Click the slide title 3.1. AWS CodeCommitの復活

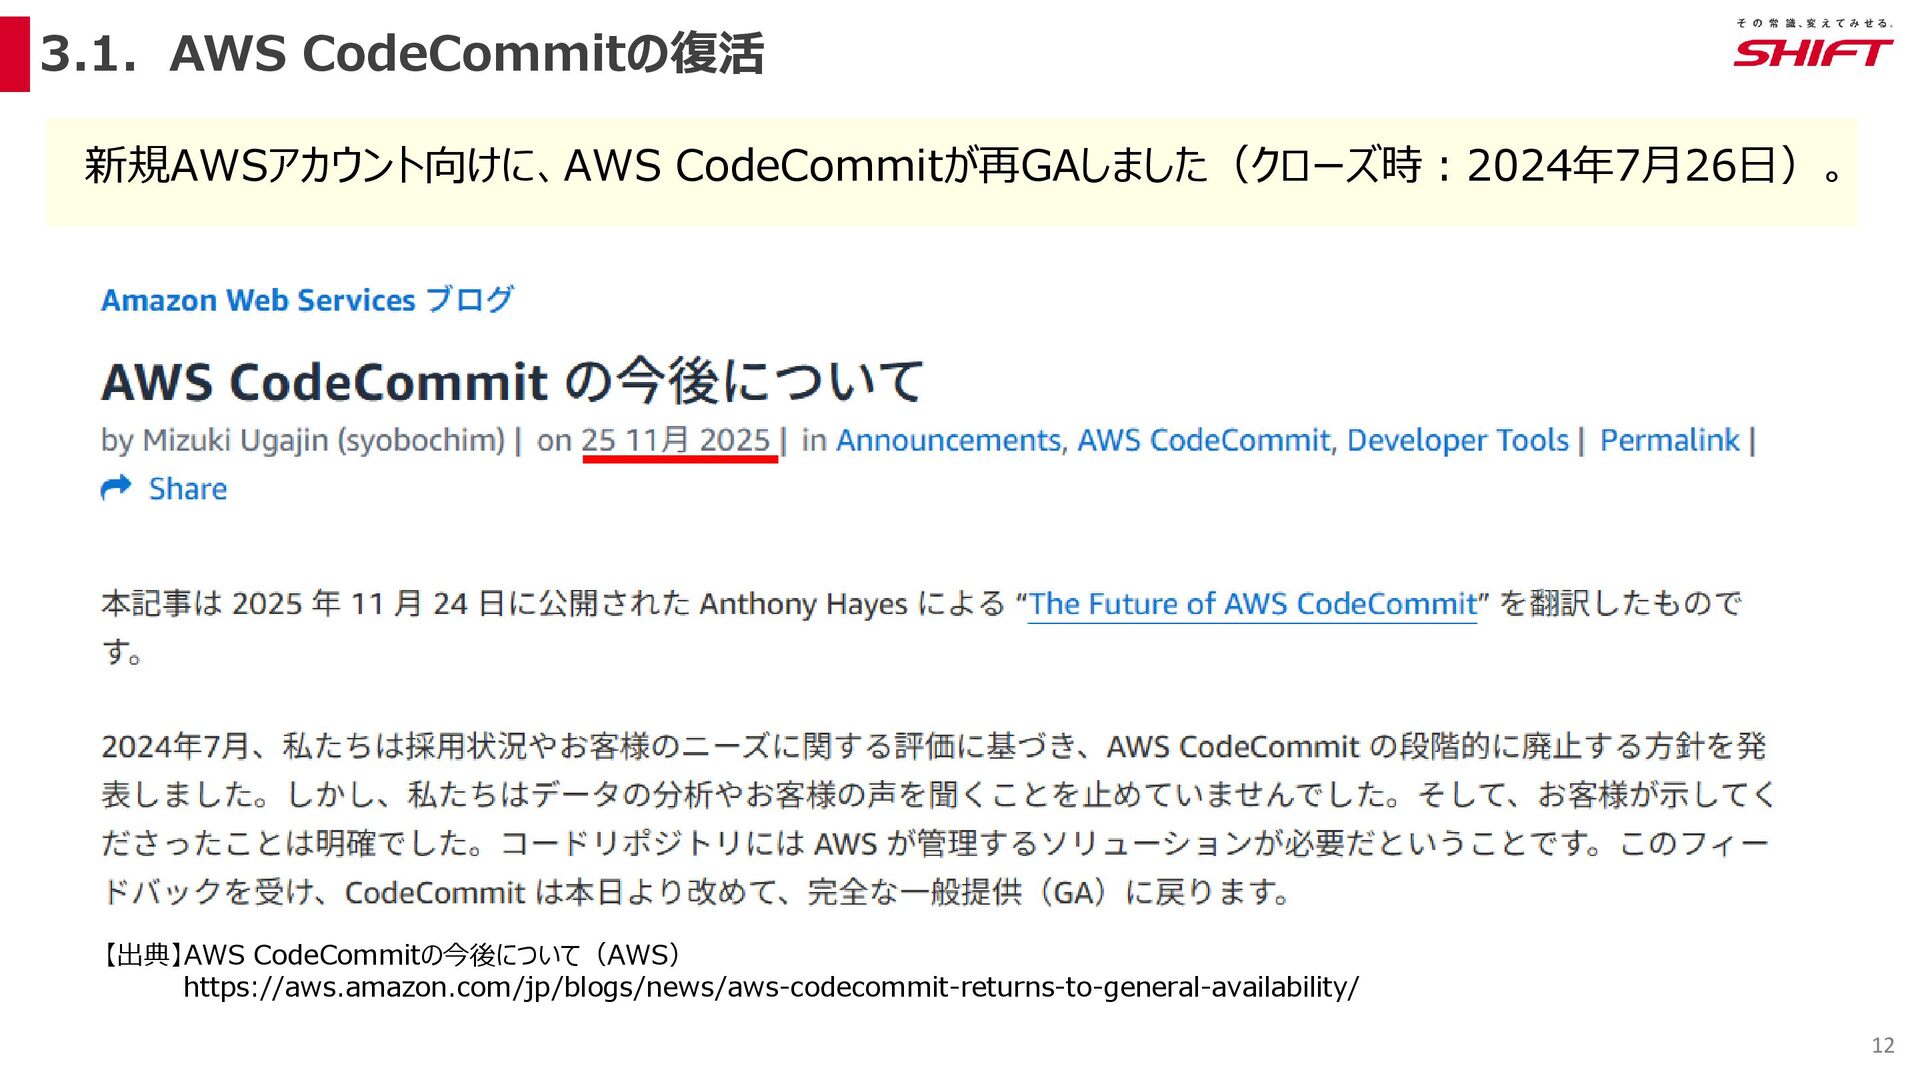coord(402,54)
